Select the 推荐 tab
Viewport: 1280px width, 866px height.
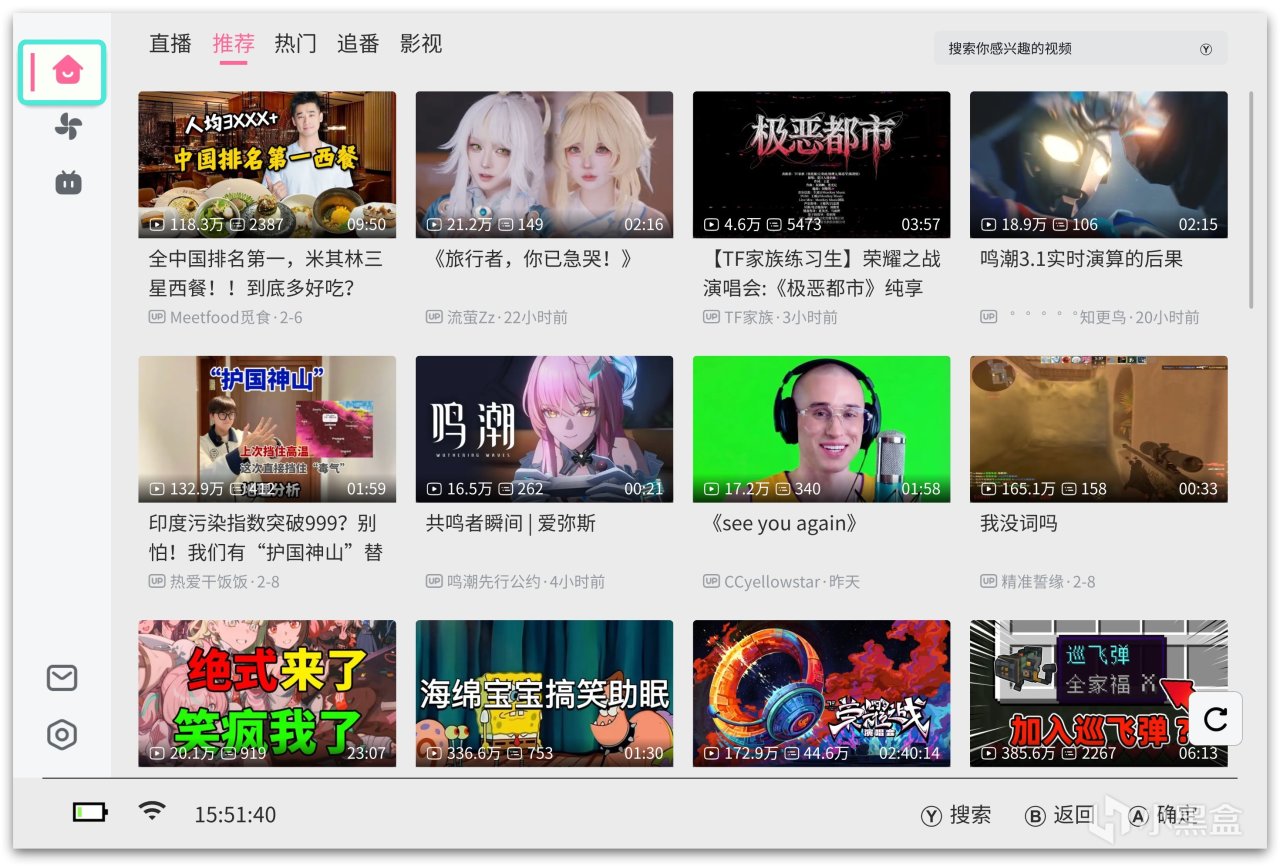coord(233,44)
